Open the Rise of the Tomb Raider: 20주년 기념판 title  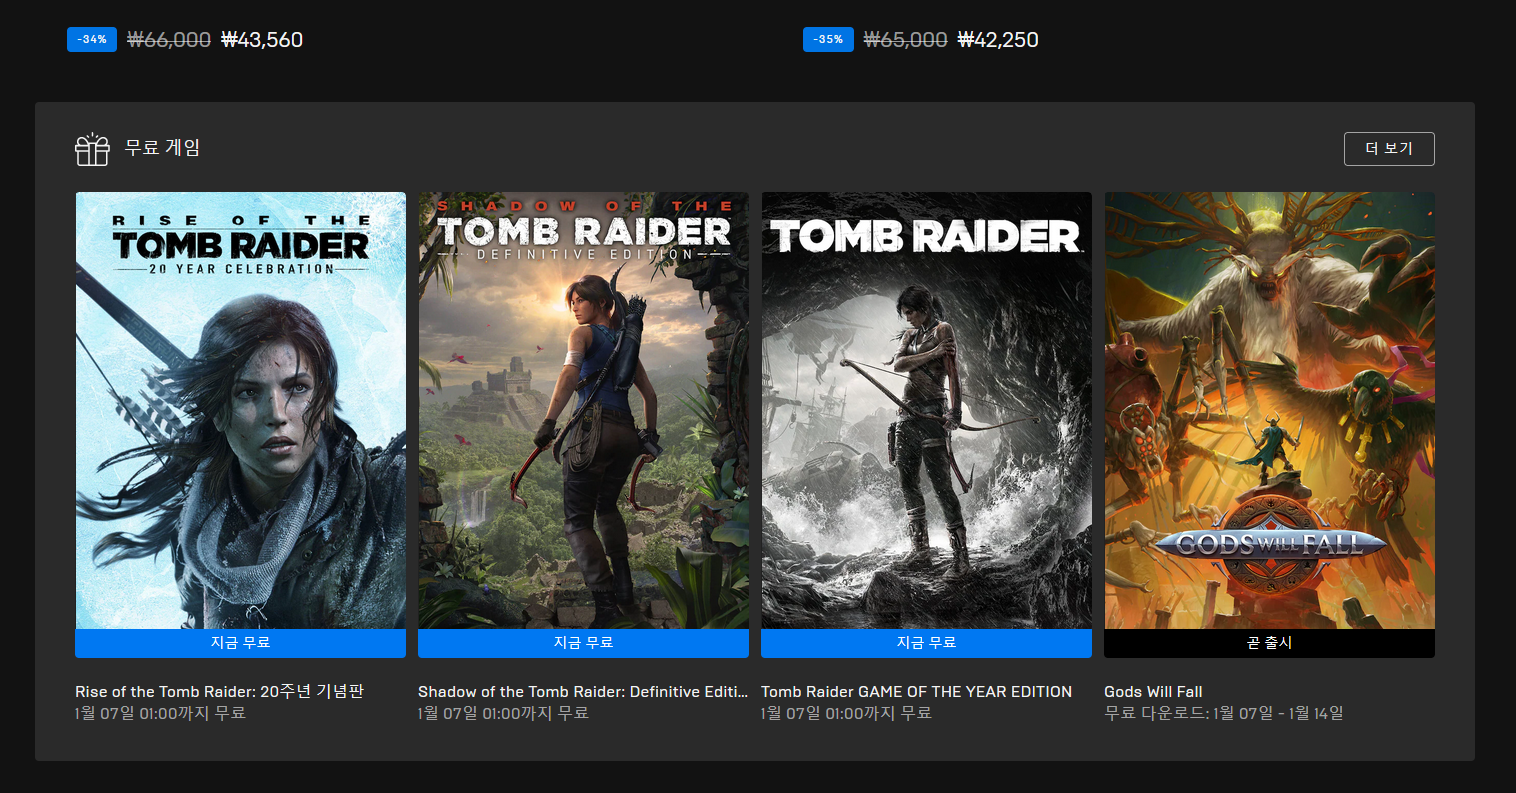tap(219, 691)
